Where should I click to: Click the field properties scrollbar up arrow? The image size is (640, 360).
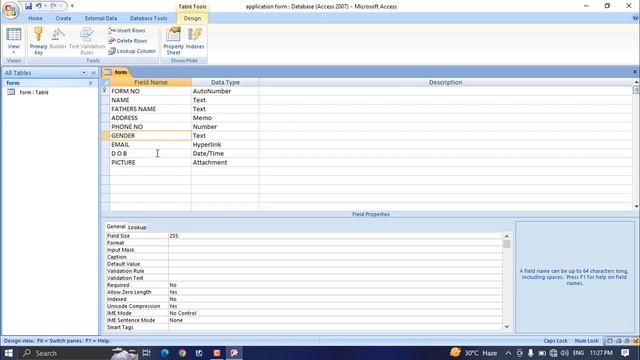pyautogui.click(x=507, y=236)
